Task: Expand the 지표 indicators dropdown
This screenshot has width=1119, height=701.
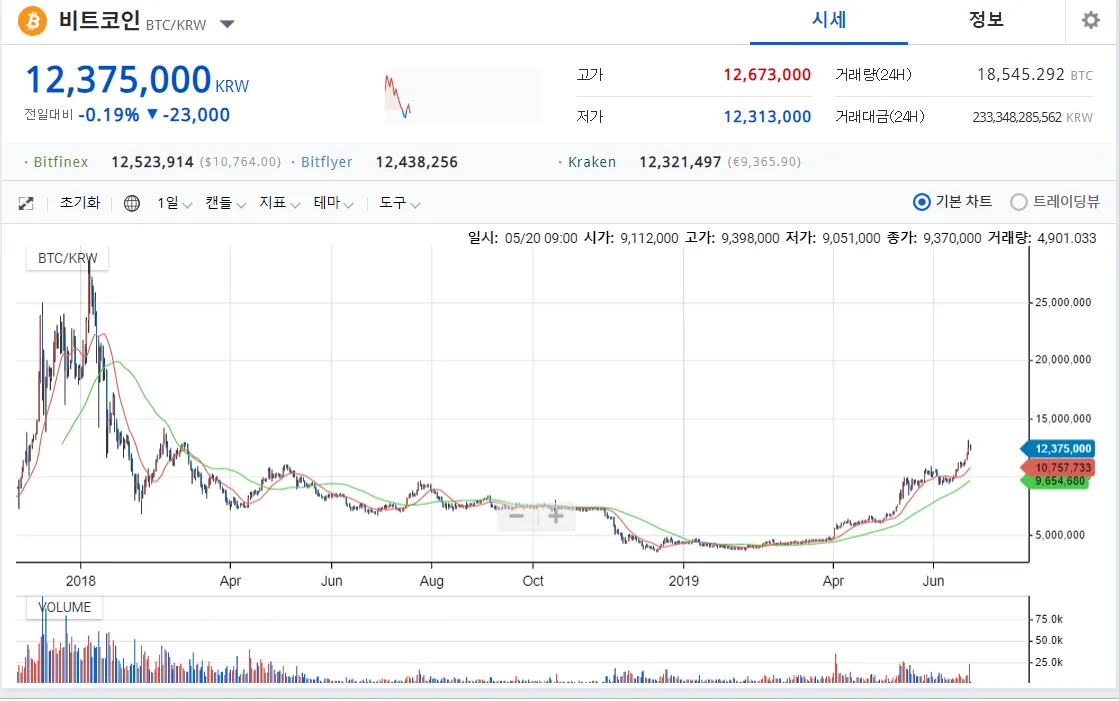Action: pos(279,203)
